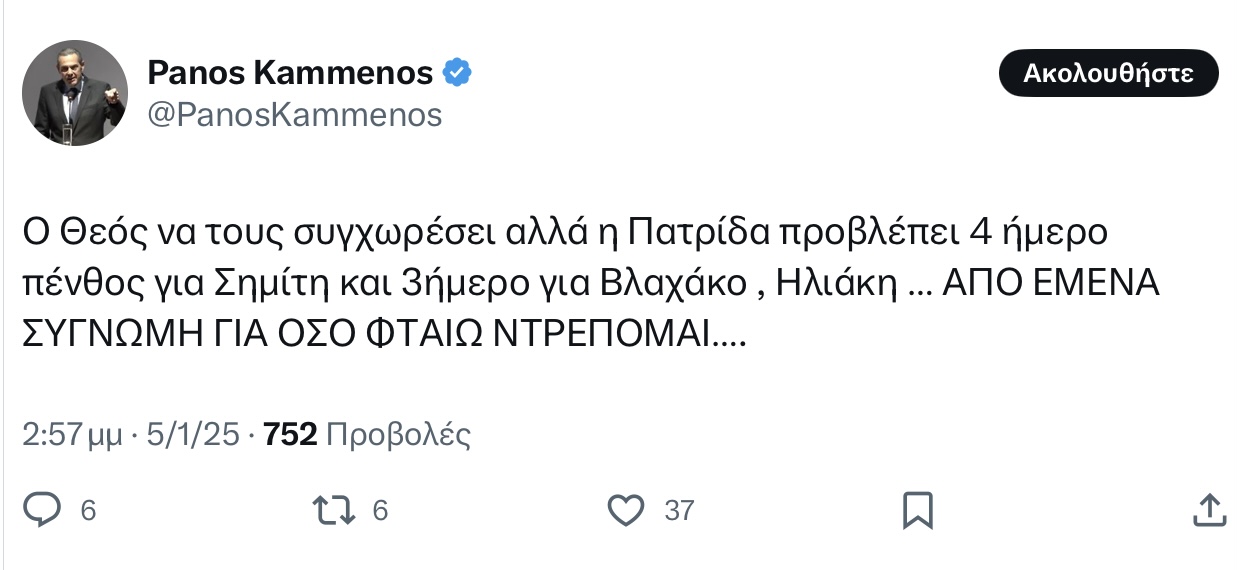
Task: Click the 2:57 μμ post time
Action: pos(71,435)
